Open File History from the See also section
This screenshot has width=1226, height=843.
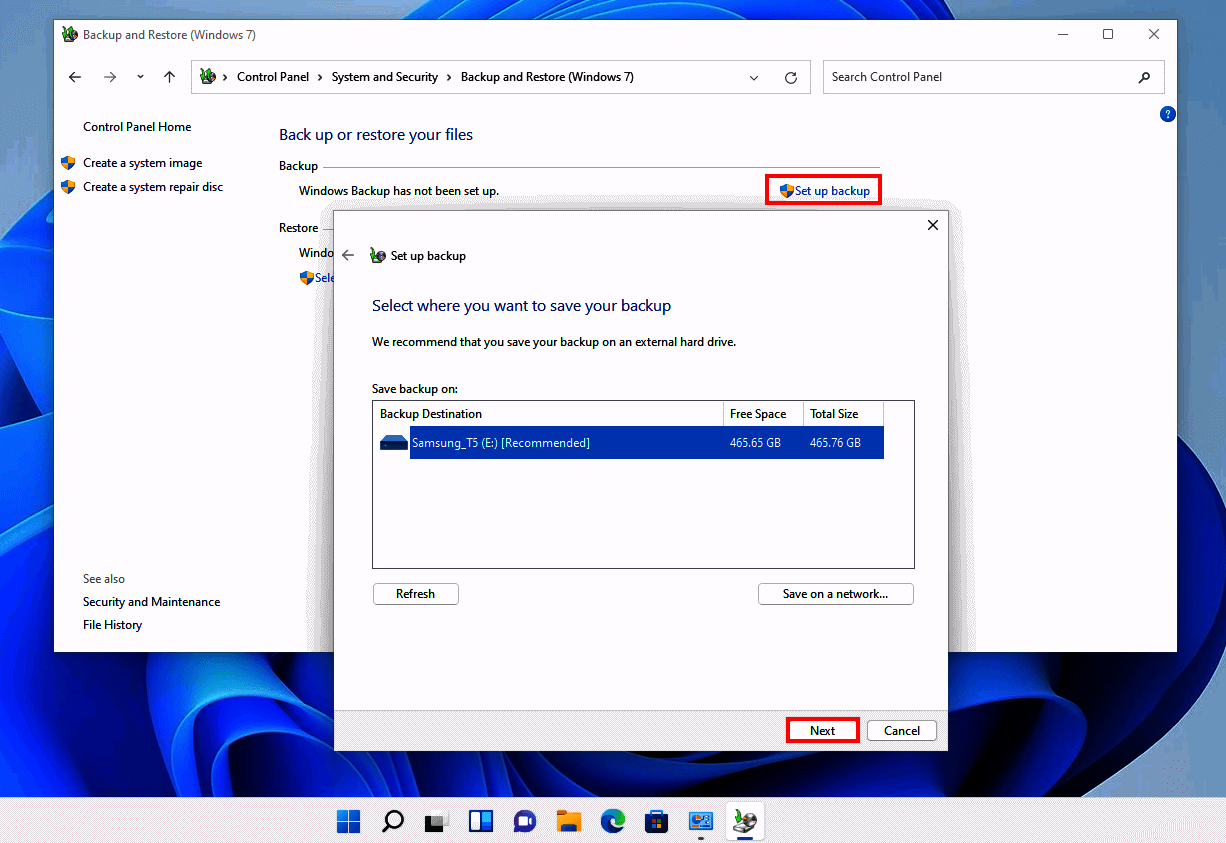pos(112,624)
